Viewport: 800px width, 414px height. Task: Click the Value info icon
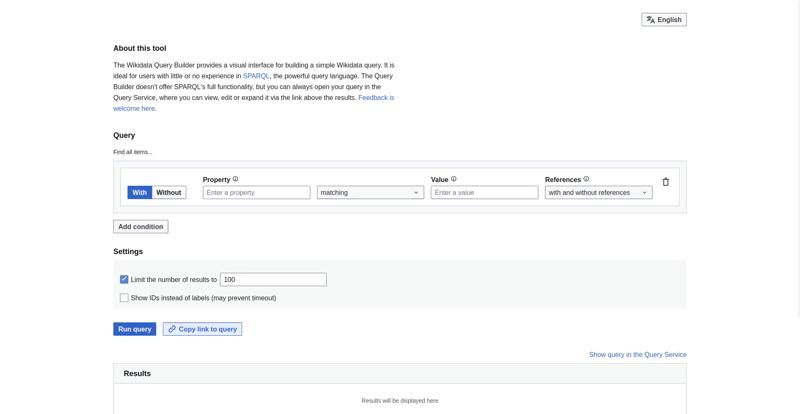(454, 179)
